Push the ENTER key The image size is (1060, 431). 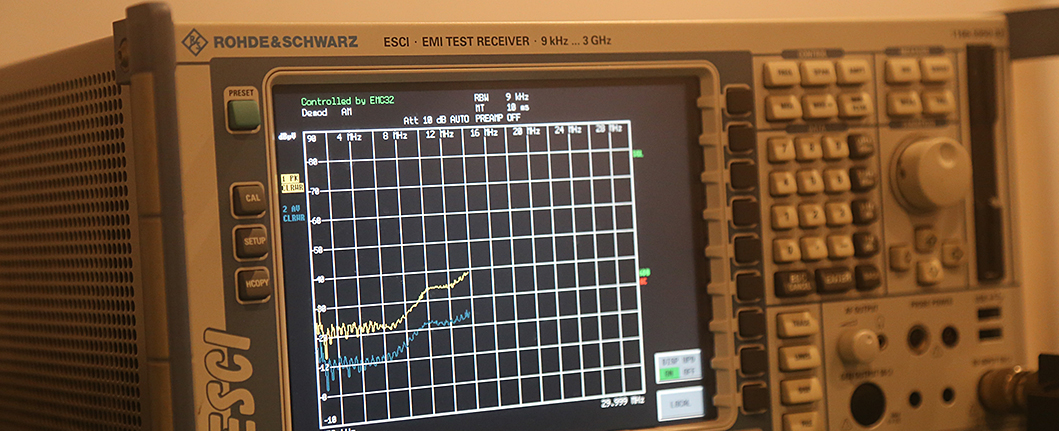(834, 280)
